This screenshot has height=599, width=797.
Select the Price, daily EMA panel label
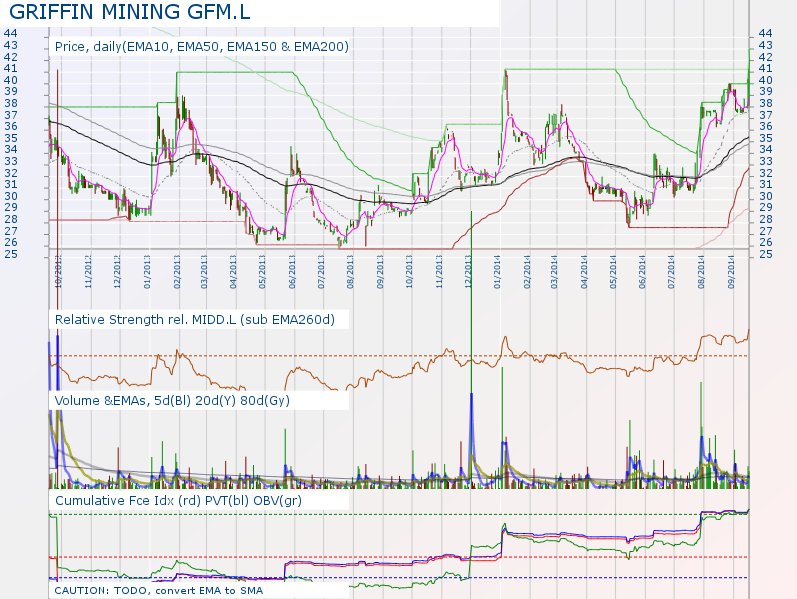[202, 47]
